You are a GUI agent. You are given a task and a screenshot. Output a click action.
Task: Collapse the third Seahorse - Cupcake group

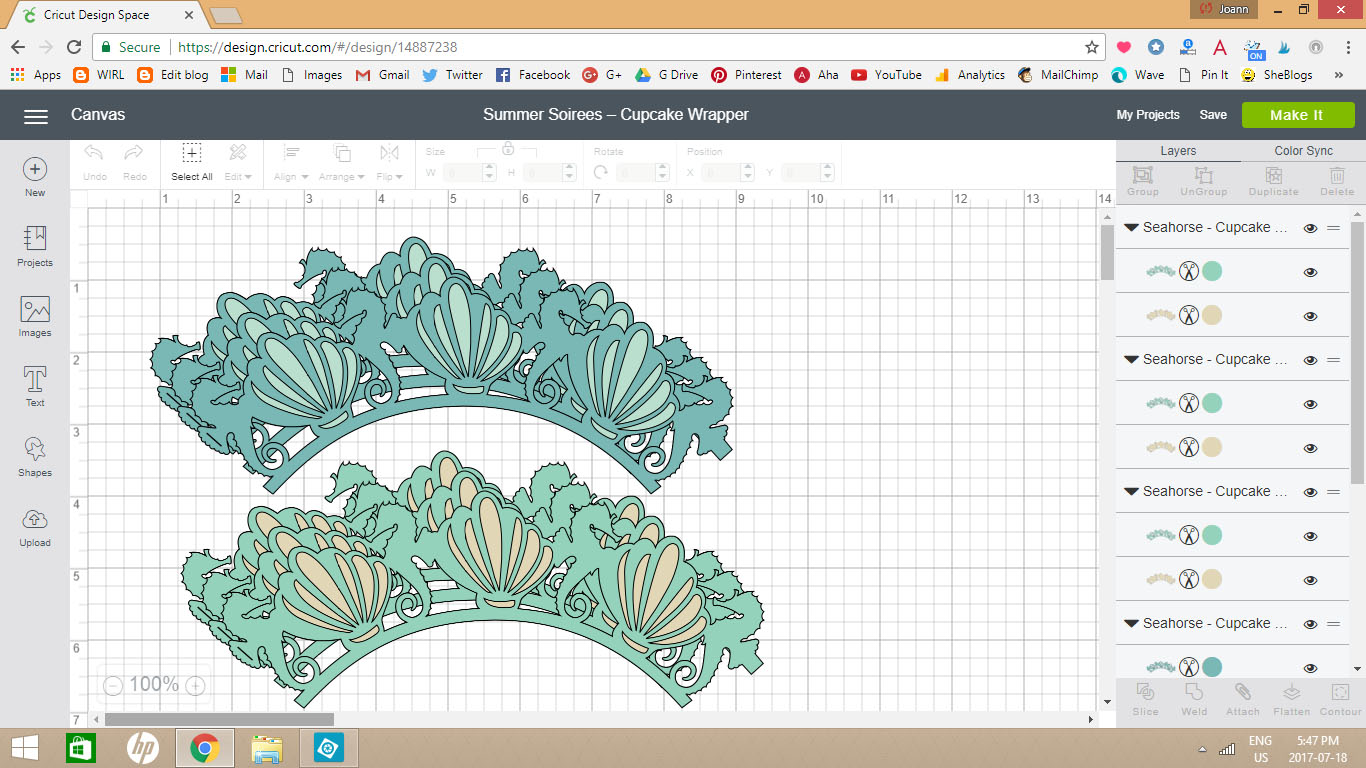click(x=1131, y=492)
